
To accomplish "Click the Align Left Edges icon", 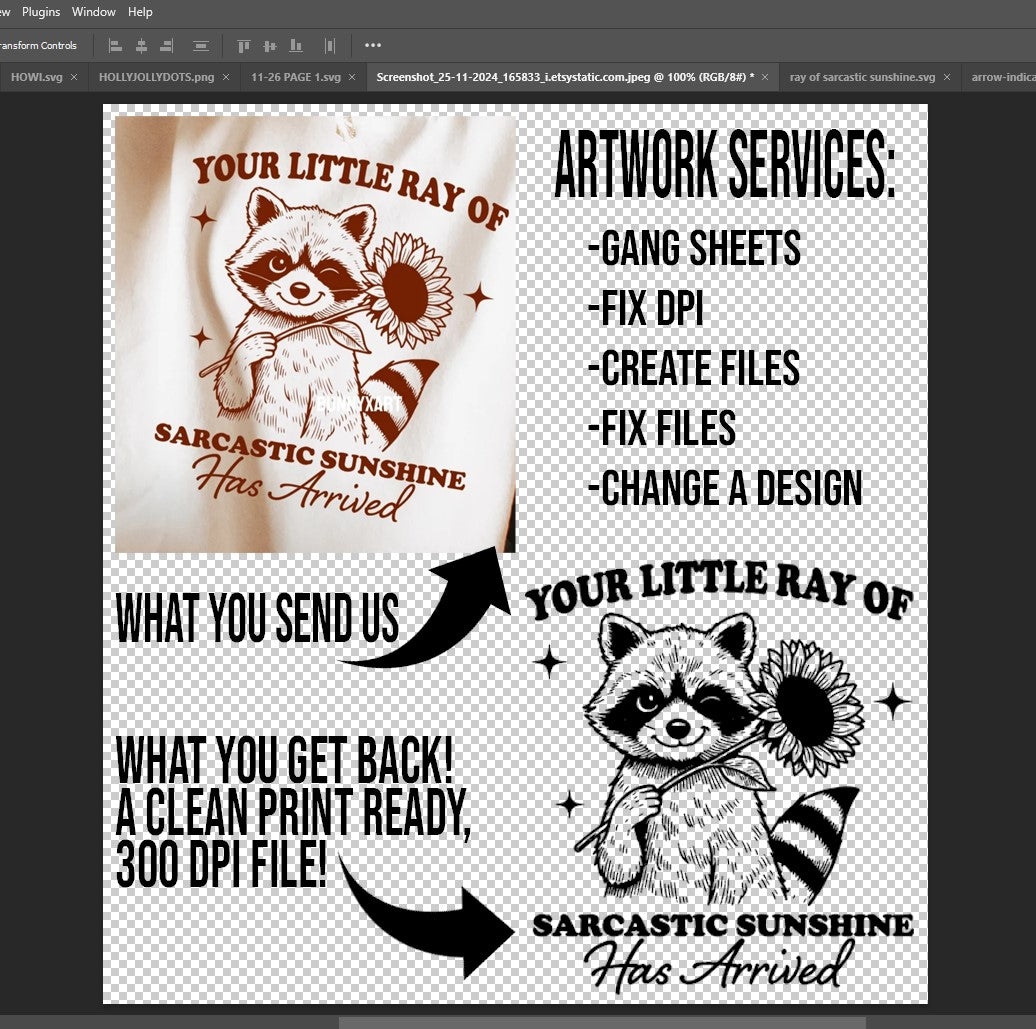I will (115, 46).
